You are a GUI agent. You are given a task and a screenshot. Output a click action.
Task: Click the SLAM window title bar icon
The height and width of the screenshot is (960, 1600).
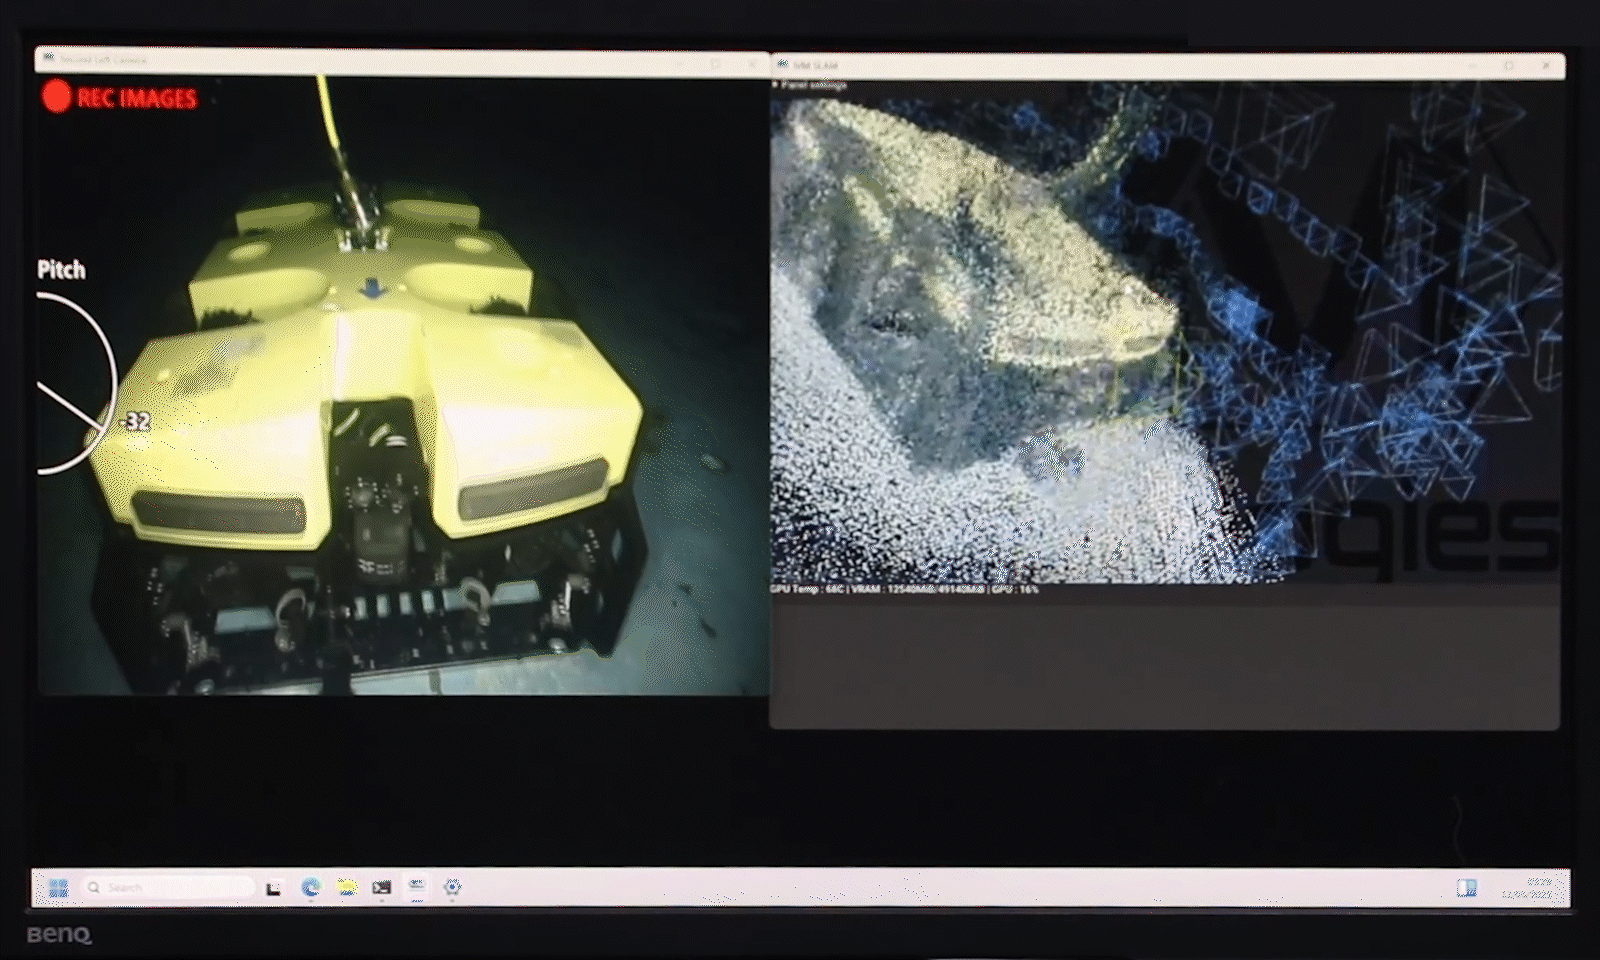(782, 65)
